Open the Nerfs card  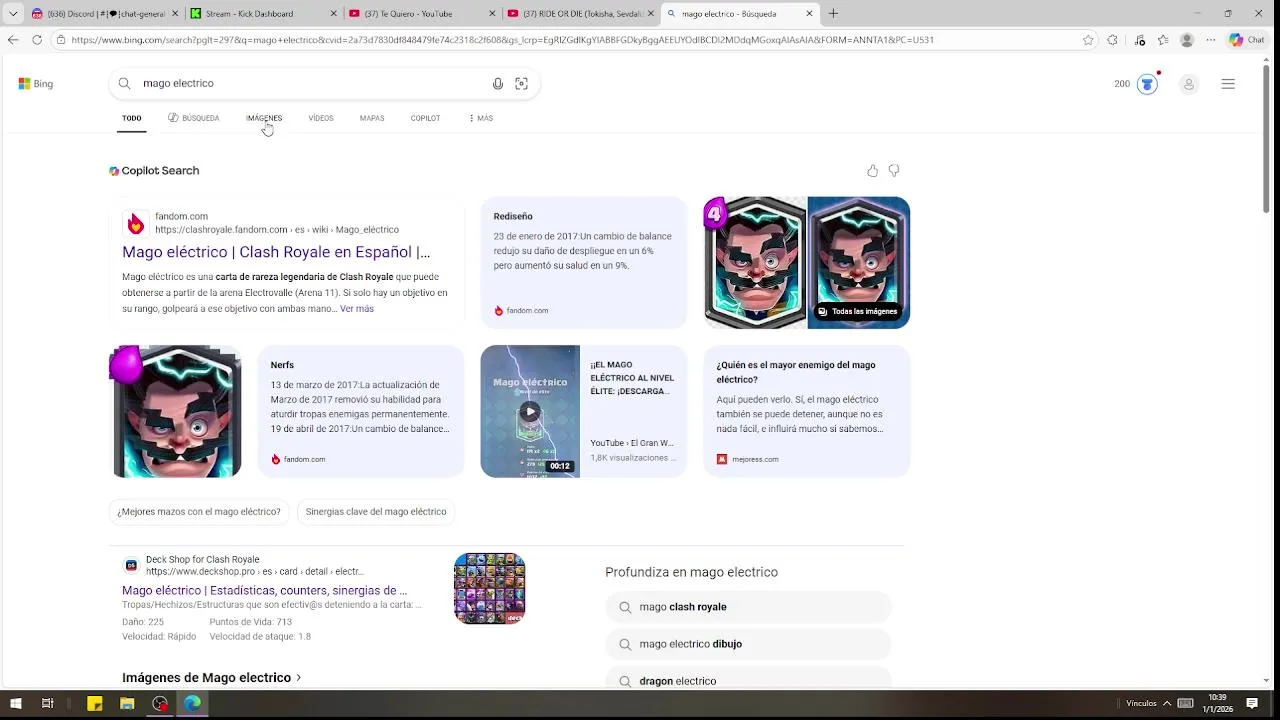click(x=361, y=411)
